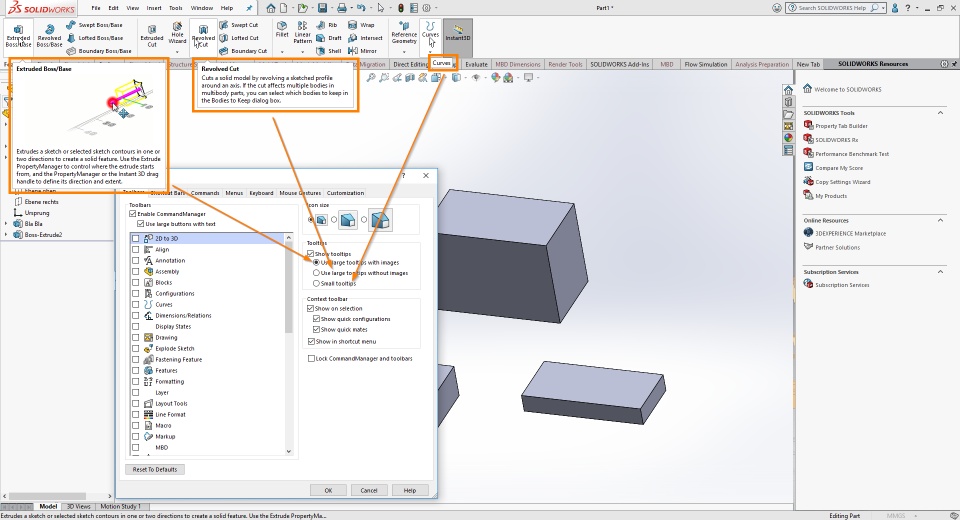Collapse the Subscription Services section

coord(940,272)
